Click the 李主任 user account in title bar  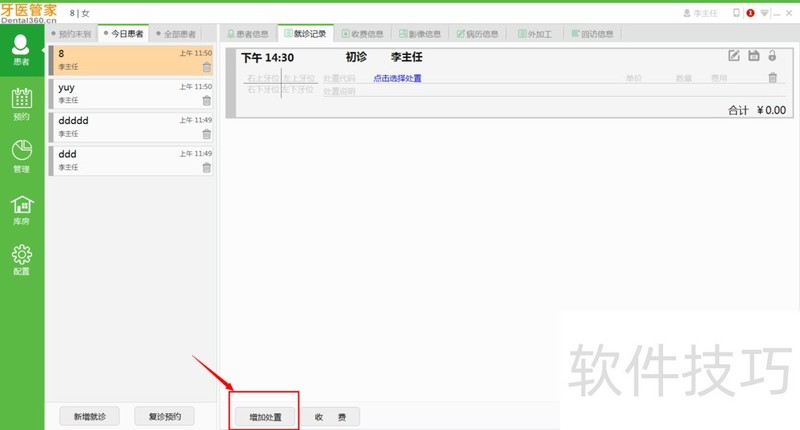[701, 13]
